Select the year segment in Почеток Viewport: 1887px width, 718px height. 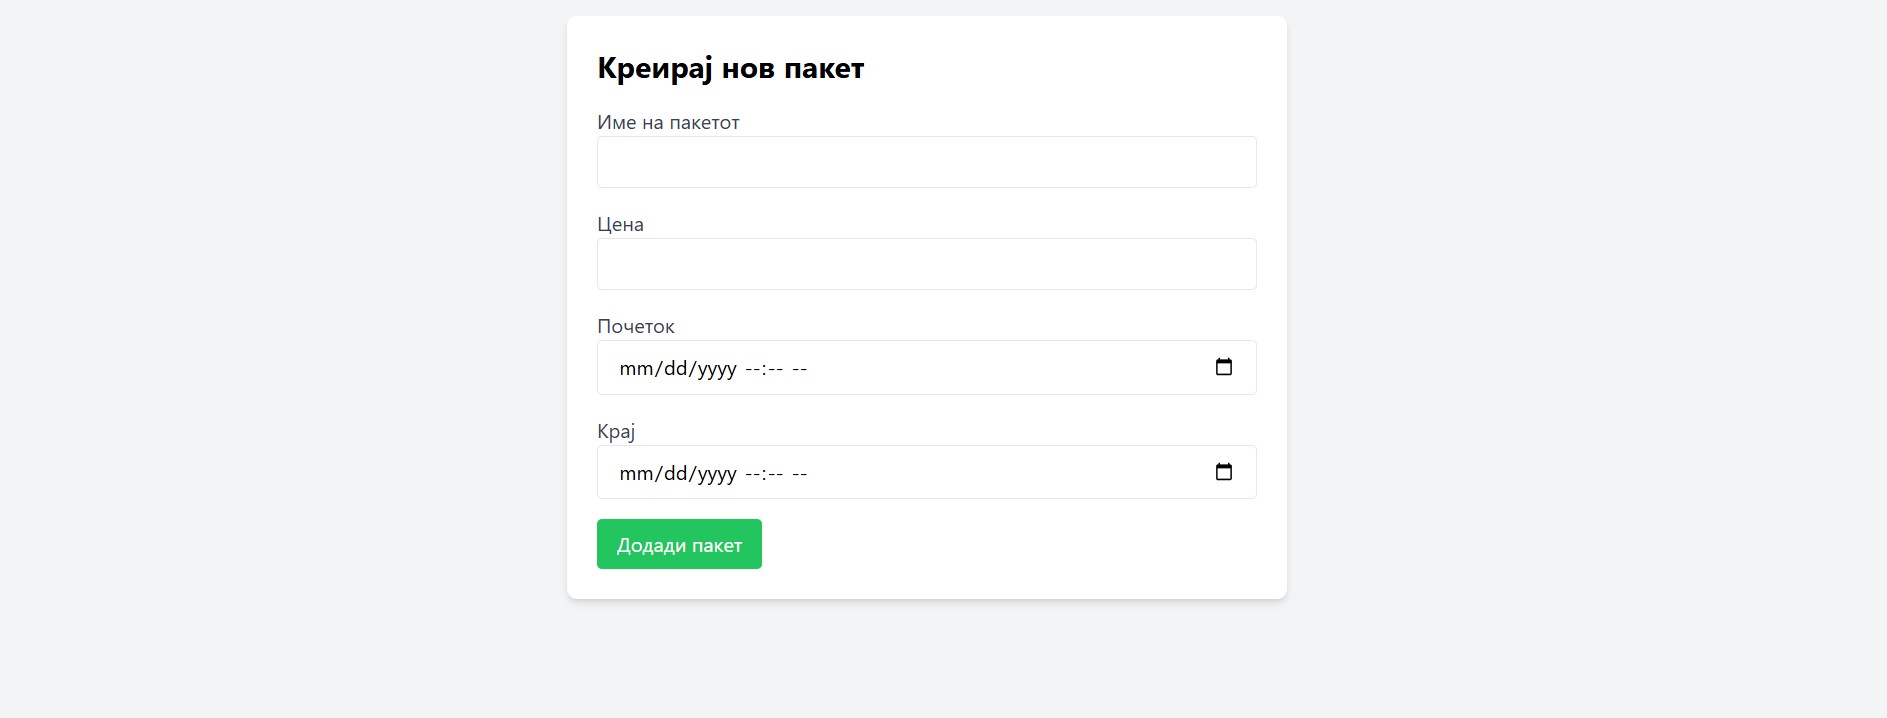(717, 368)
